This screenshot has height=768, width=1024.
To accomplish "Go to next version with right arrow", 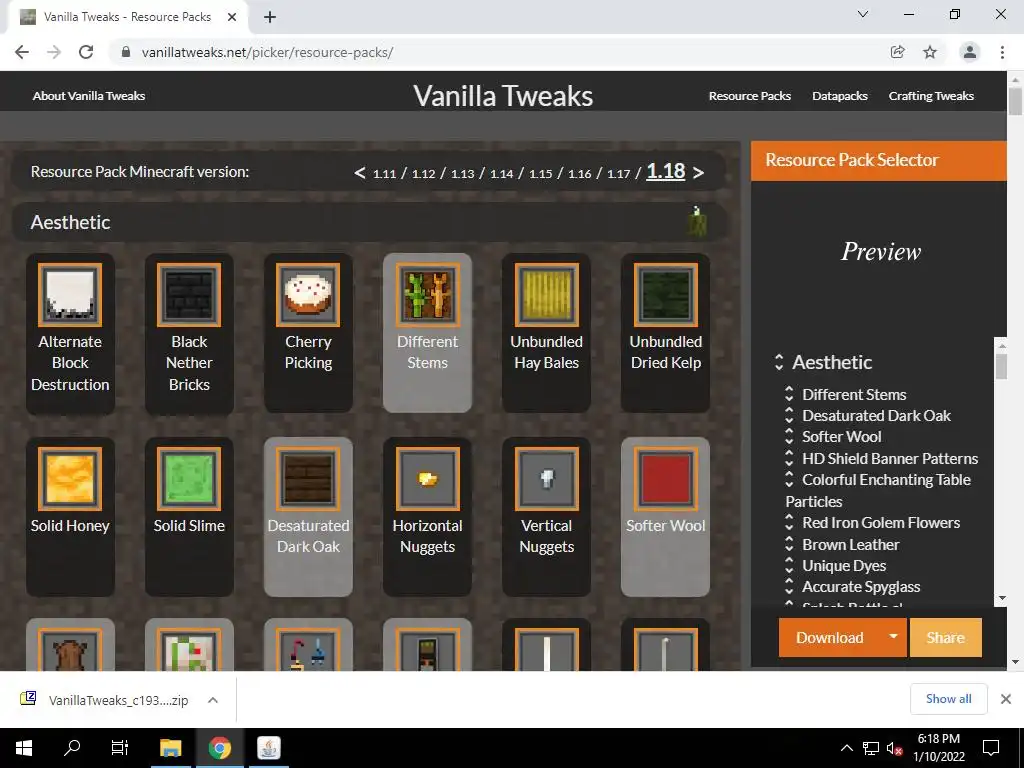I will 698,172.
